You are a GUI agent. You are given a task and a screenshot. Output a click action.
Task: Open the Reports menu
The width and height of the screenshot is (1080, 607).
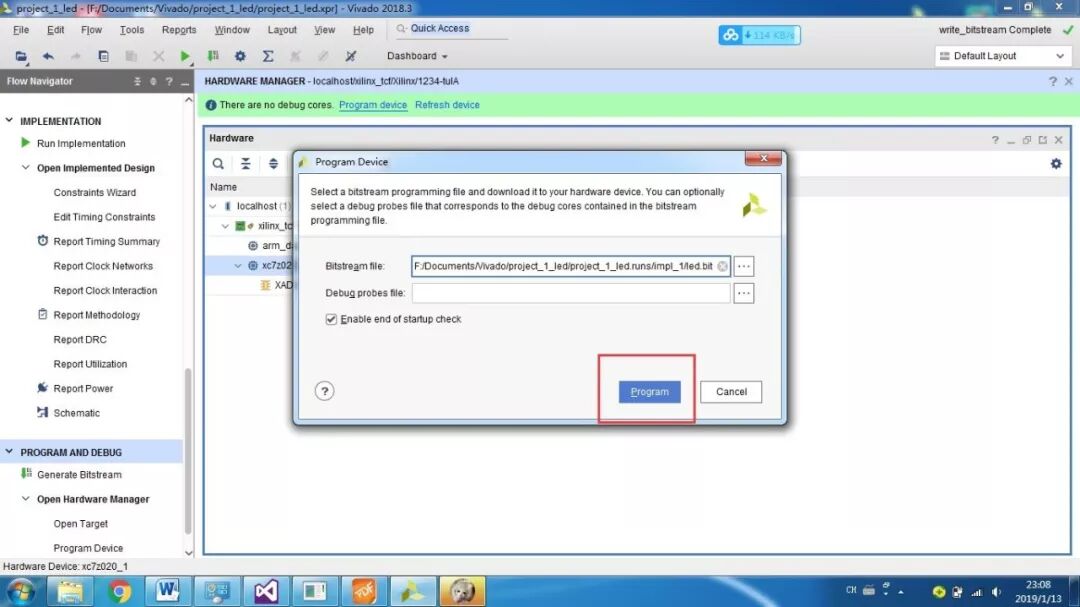point(179,30)
